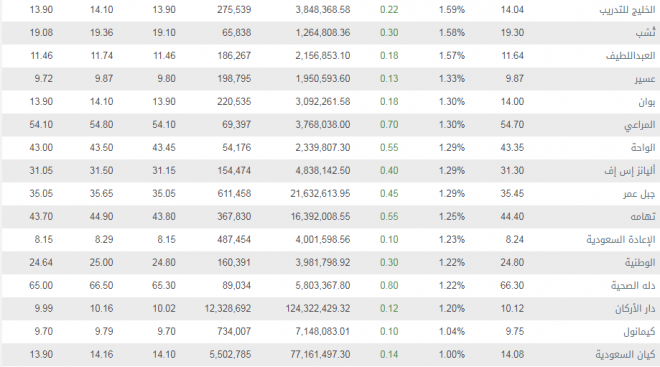
Task: Click the volume value 611,458
Action: [x=234, y=194]
